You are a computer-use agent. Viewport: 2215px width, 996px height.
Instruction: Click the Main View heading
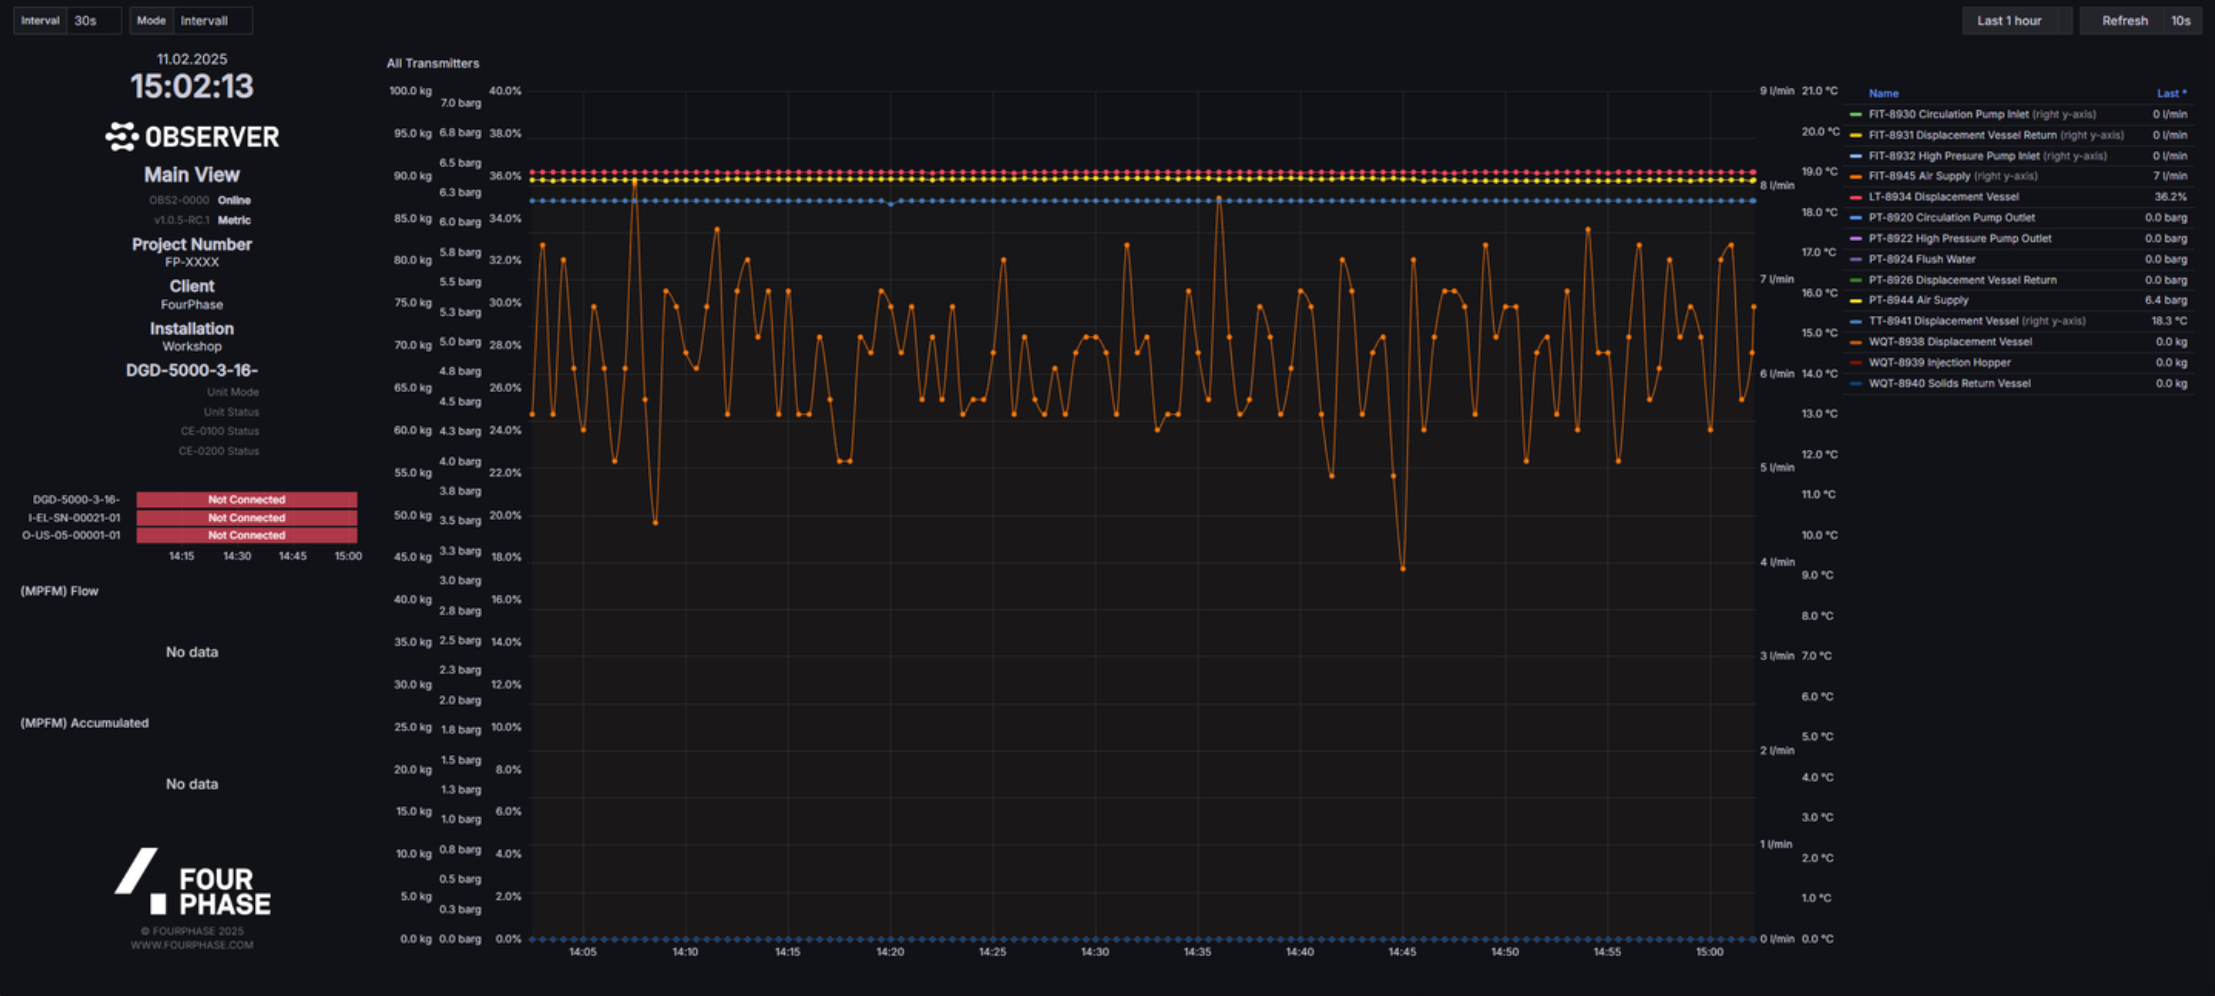click(192, 175)
